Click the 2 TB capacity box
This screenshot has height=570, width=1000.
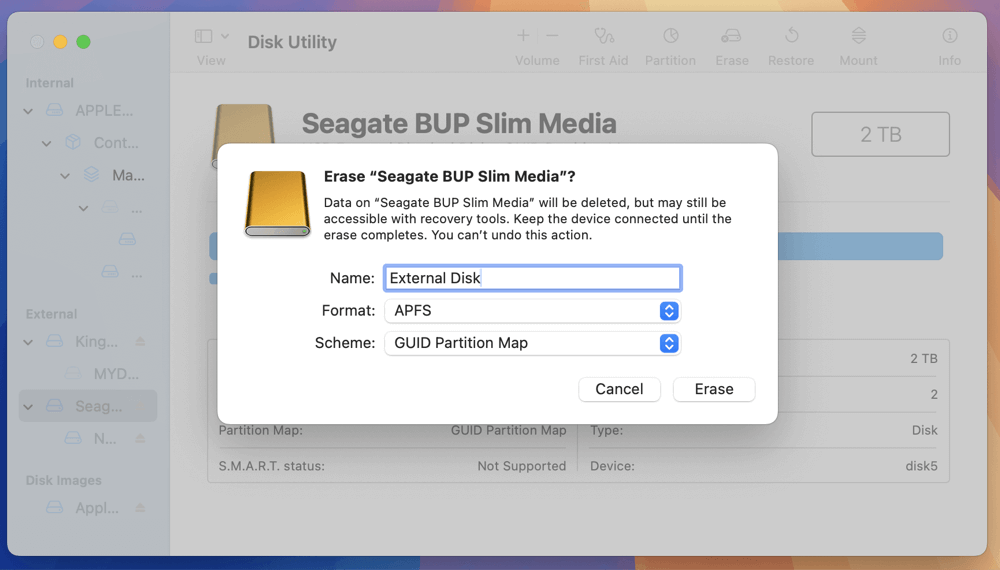(x=880, y=135)
